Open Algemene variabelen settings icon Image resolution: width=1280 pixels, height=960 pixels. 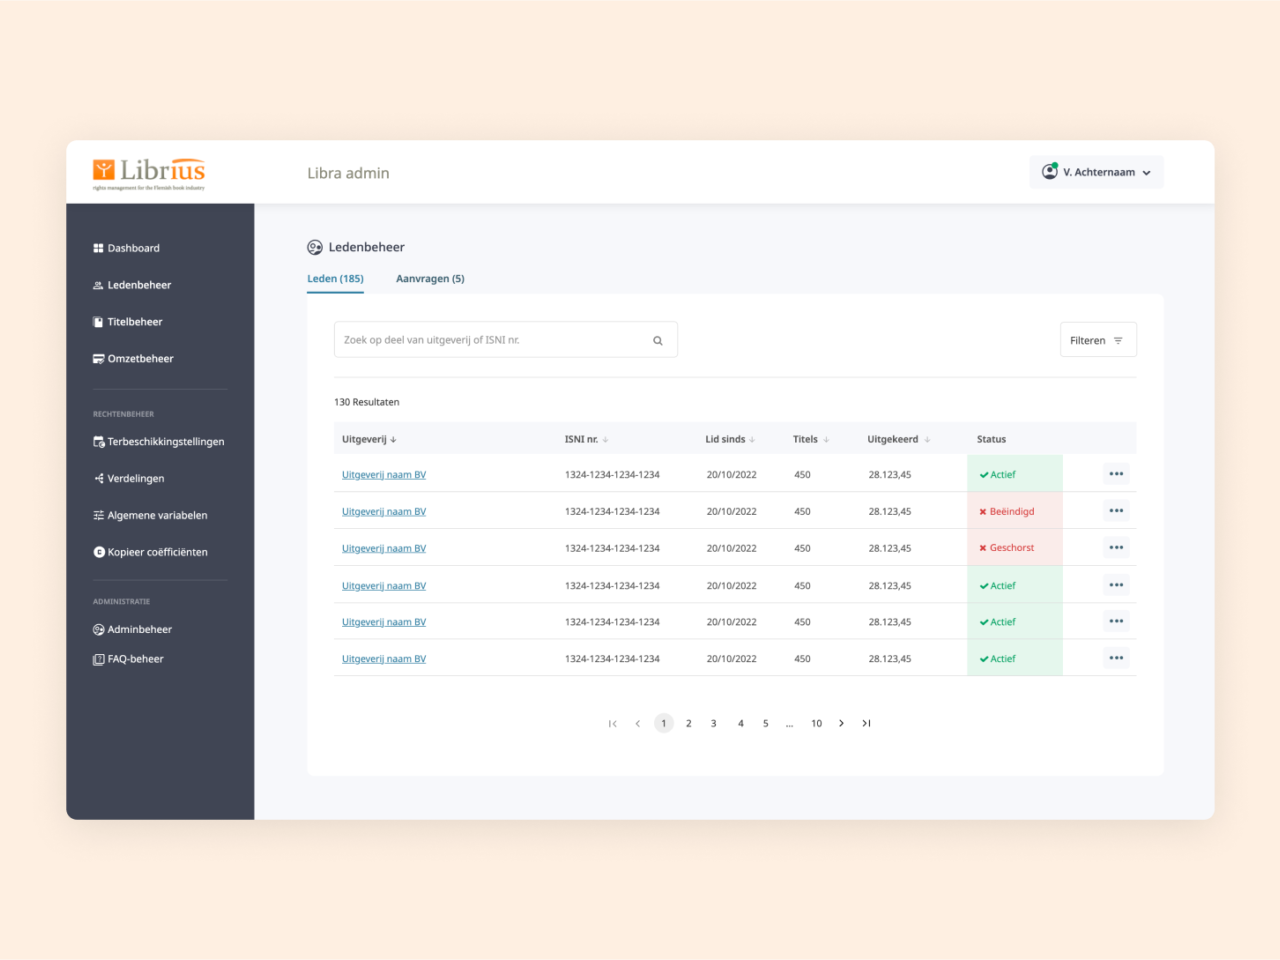(x=97, y=515)
